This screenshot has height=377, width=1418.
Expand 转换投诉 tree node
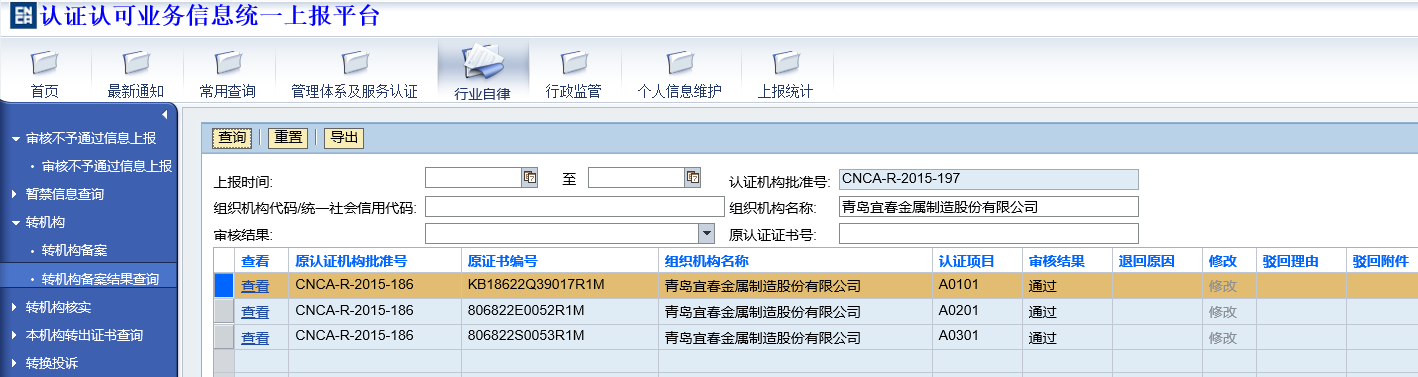pyautogui.click(x=13, y=363)
